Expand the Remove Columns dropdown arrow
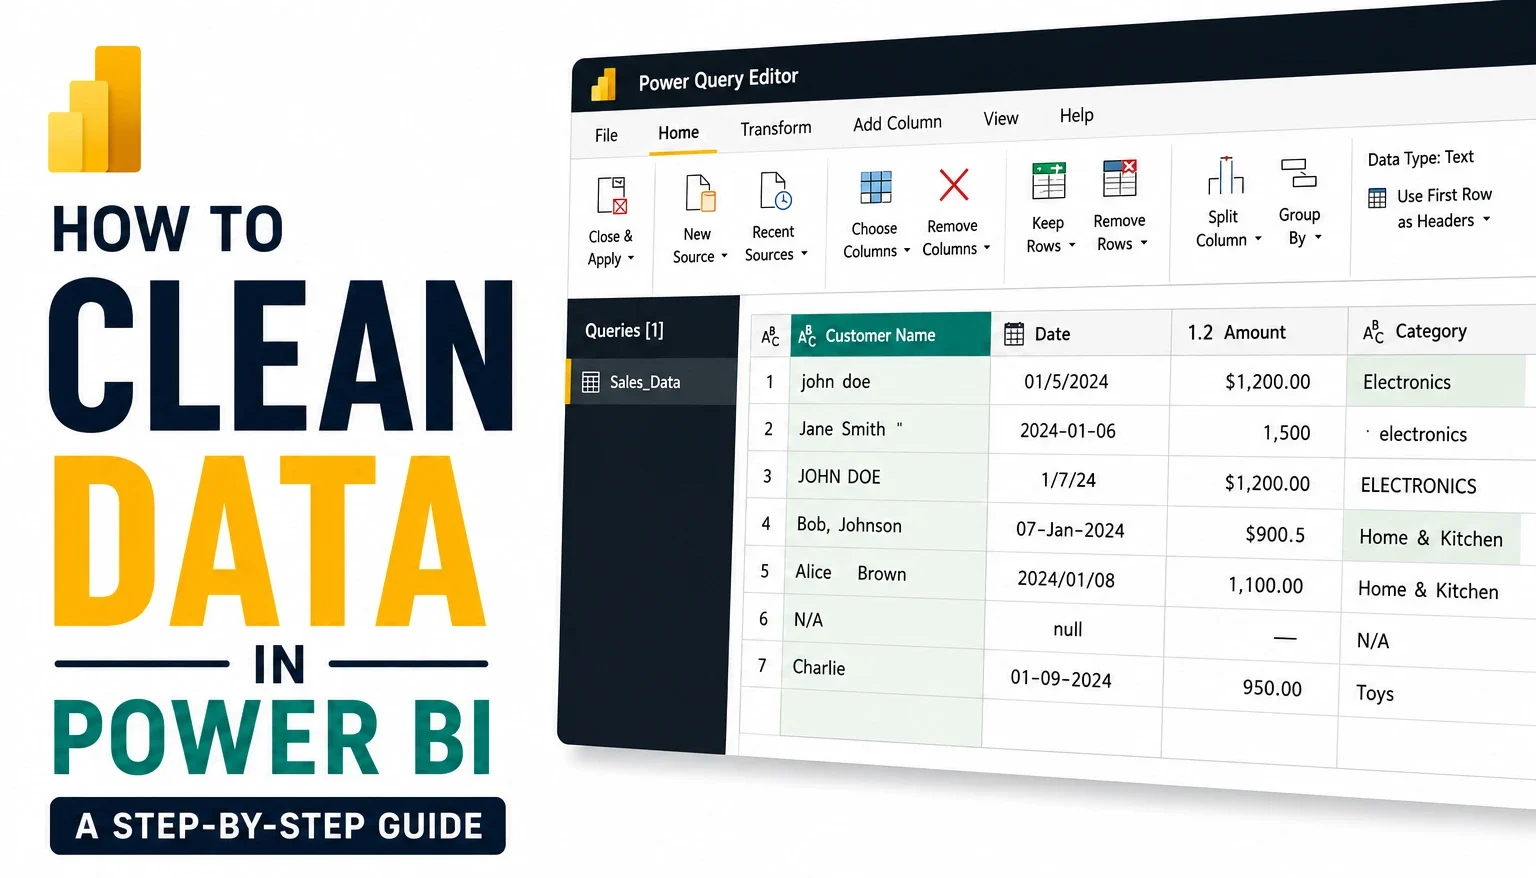The image size is (1536, 878). (987, 248)
